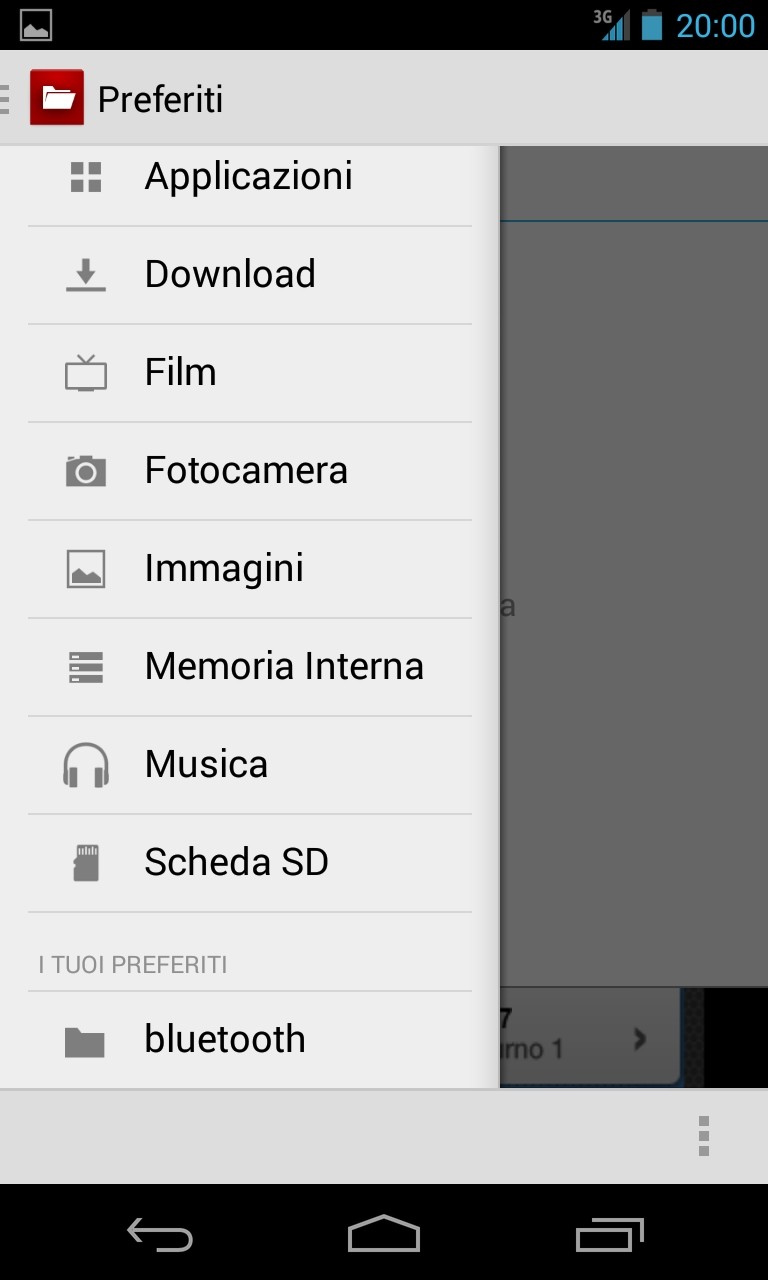Viewport: 768px width, 1280px height.
Task: Open the Download label entry
Action: pos(230,274)
